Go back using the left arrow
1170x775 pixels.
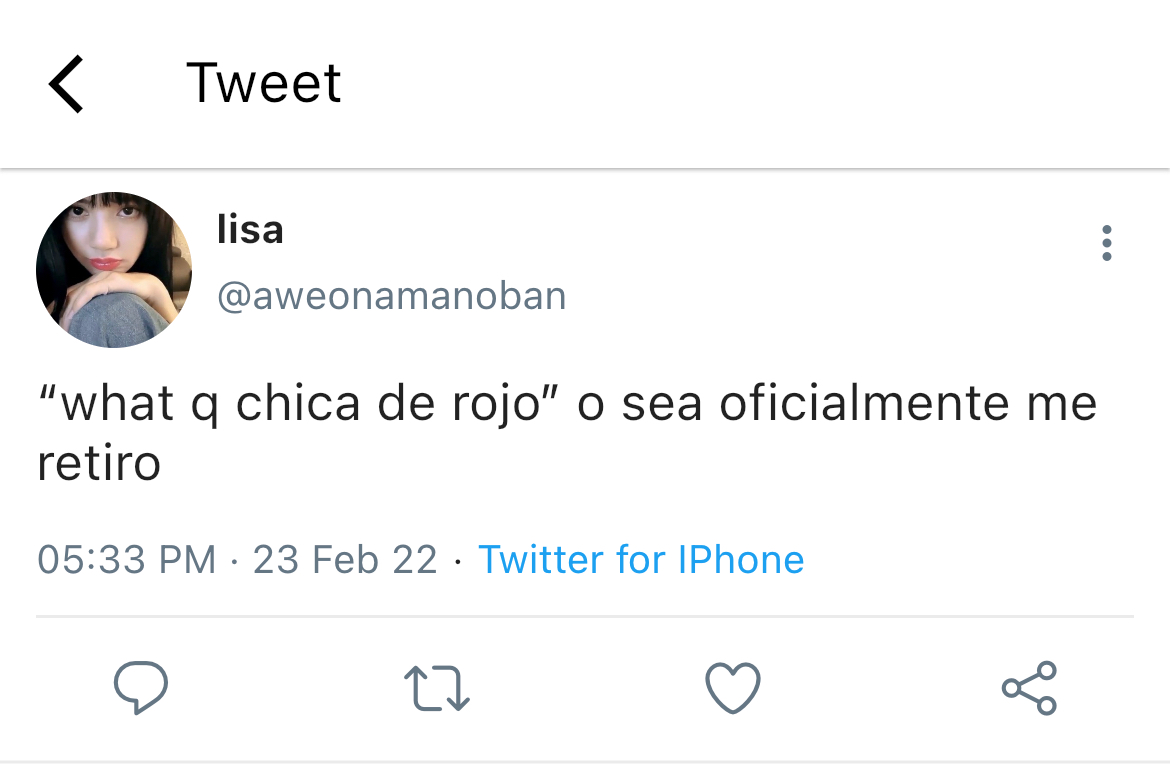(x=66, y=84)
